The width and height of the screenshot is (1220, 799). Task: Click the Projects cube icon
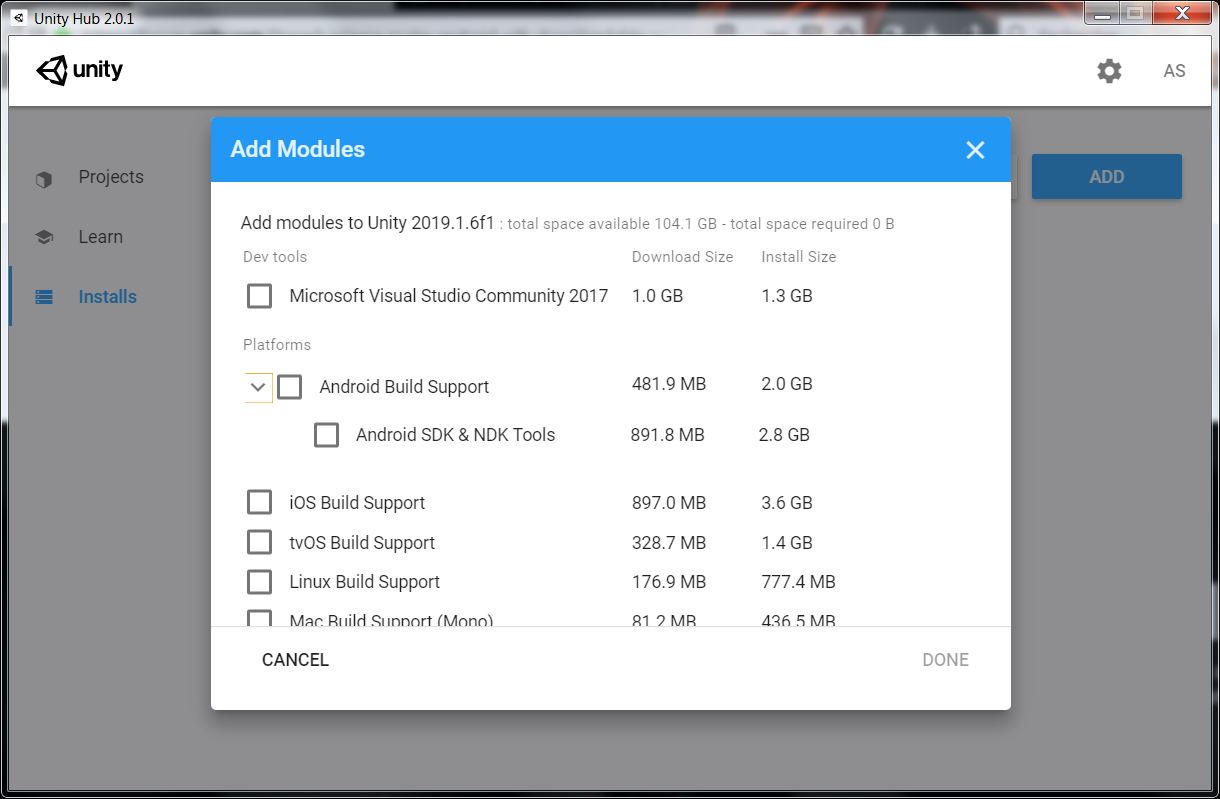pyautogui.click(x=44, y=179)
